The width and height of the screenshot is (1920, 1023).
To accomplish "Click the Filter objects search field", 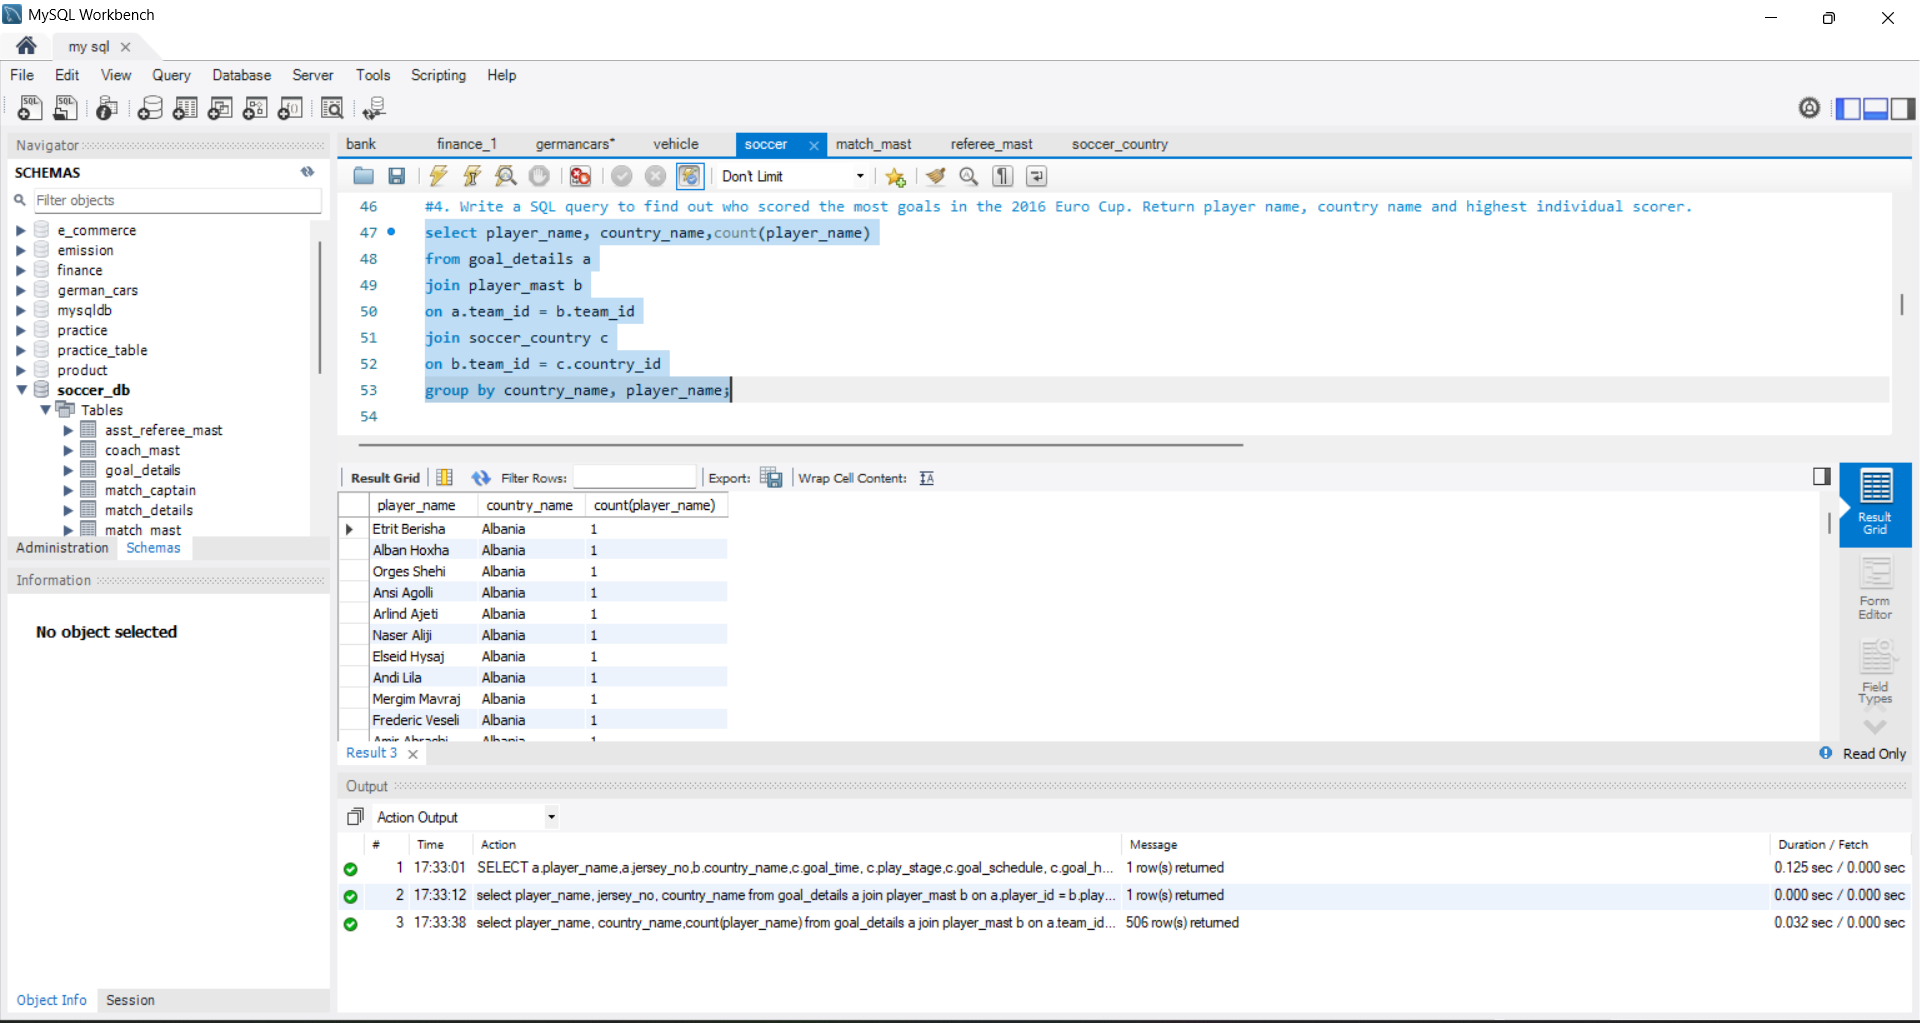I will [x=178, y=200].
